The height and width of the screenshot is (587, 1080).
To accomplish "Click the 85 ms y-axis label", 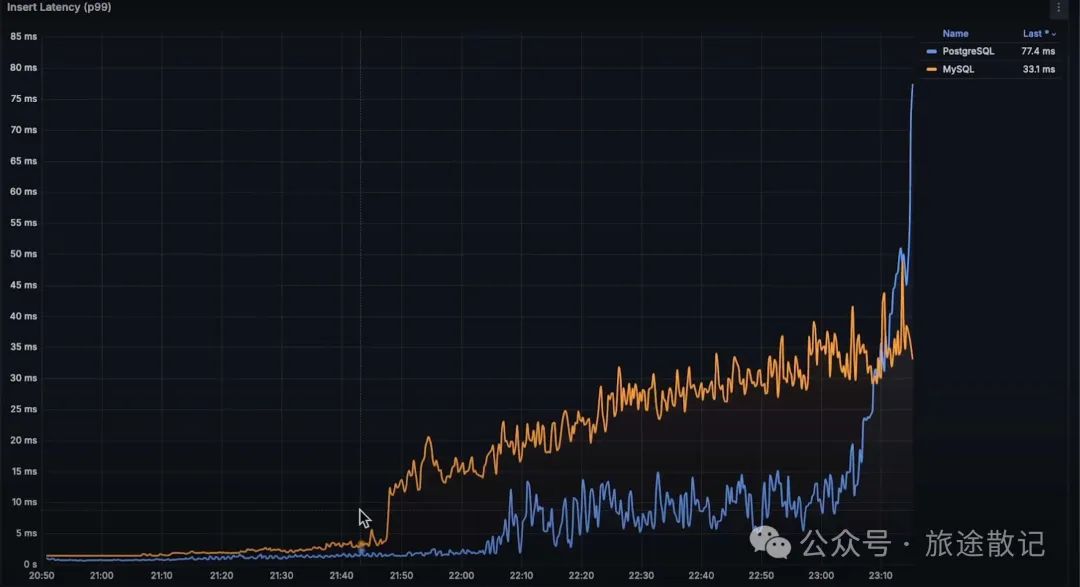I will point(23,37).
